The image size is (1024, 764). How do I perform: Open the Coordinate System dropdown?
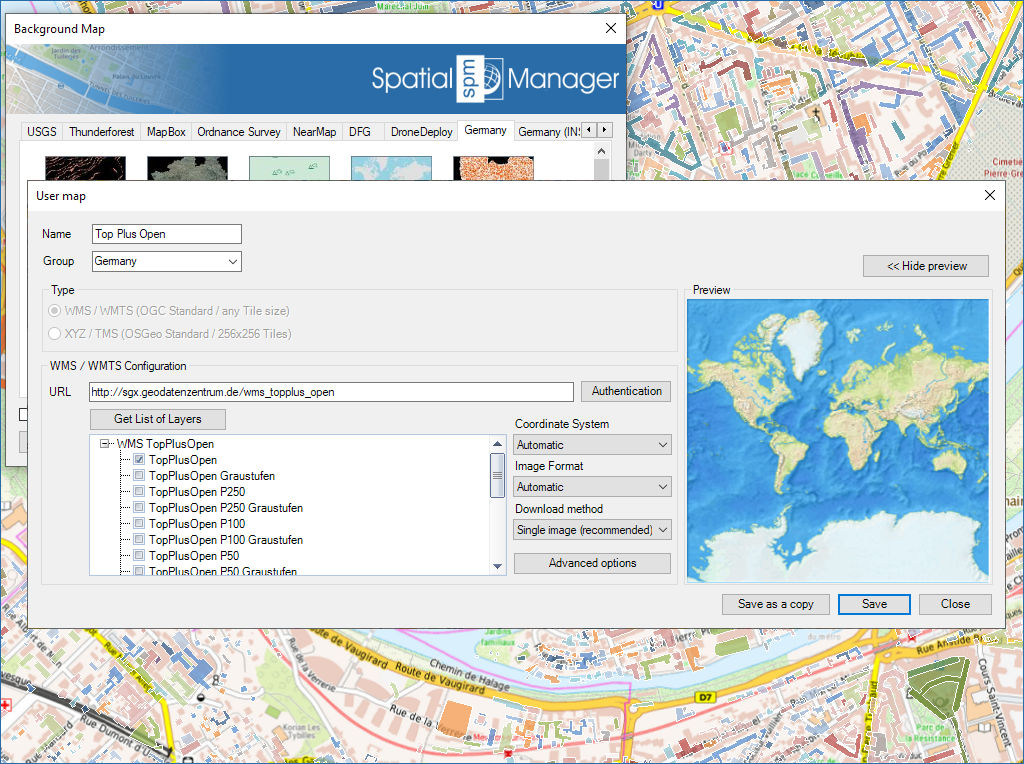(592, 445)
